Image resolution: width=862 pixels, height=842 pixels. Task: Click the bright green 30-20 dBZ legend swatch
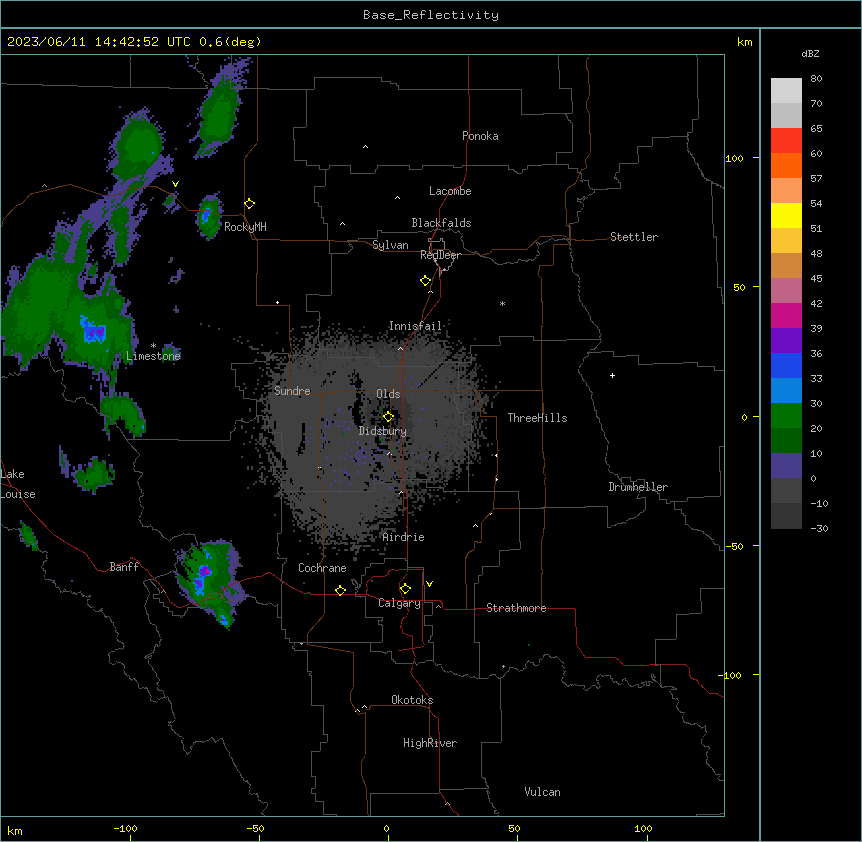click(786, 416)
